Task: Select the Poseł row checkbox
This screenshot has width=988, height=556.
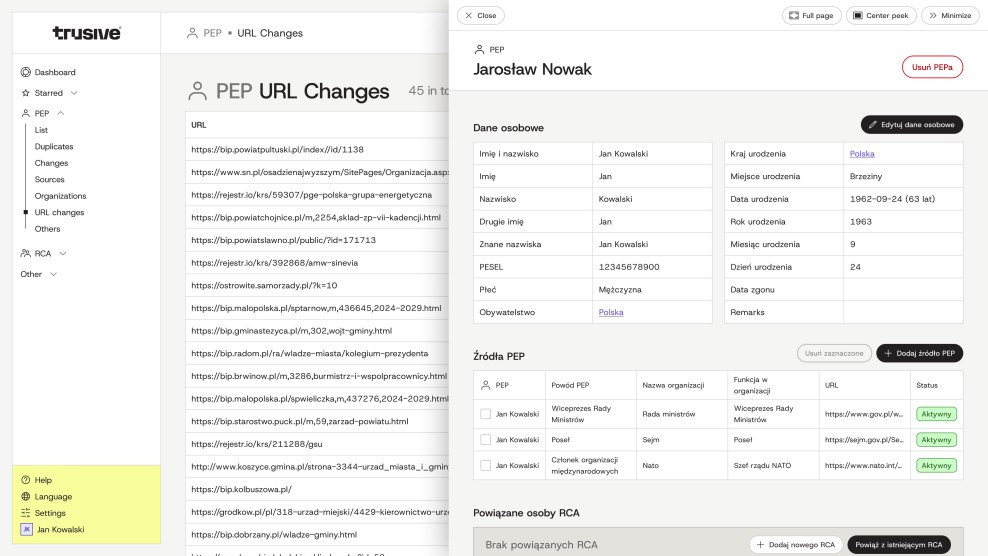Action: [485, 440]
